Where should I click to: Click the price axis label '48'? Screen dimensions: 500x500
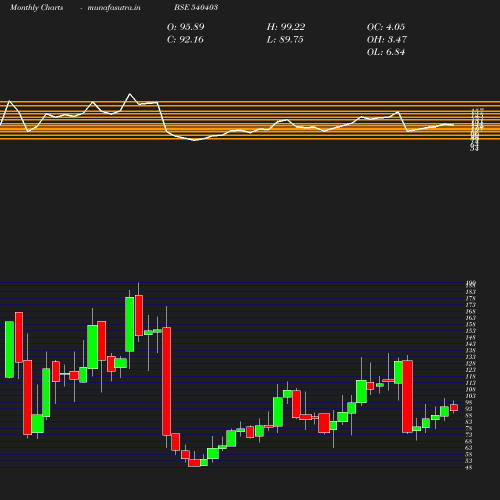[x=469, y=468]
